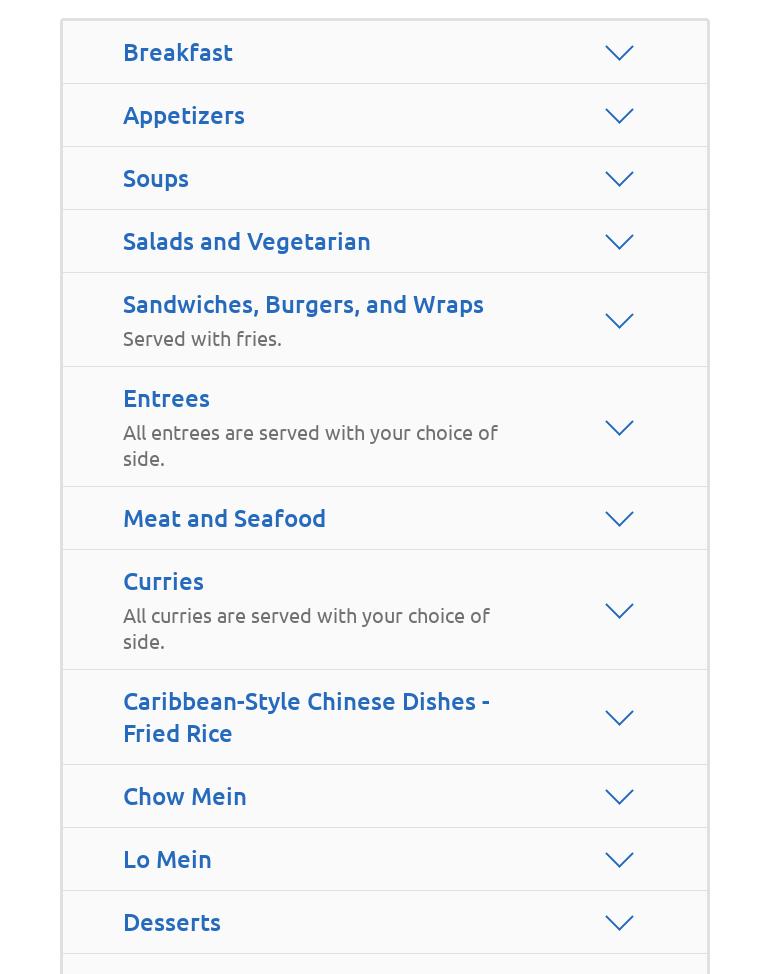Select the Appetizers menu heading
This screenshot has height=974, width=770.
point(184,115)
